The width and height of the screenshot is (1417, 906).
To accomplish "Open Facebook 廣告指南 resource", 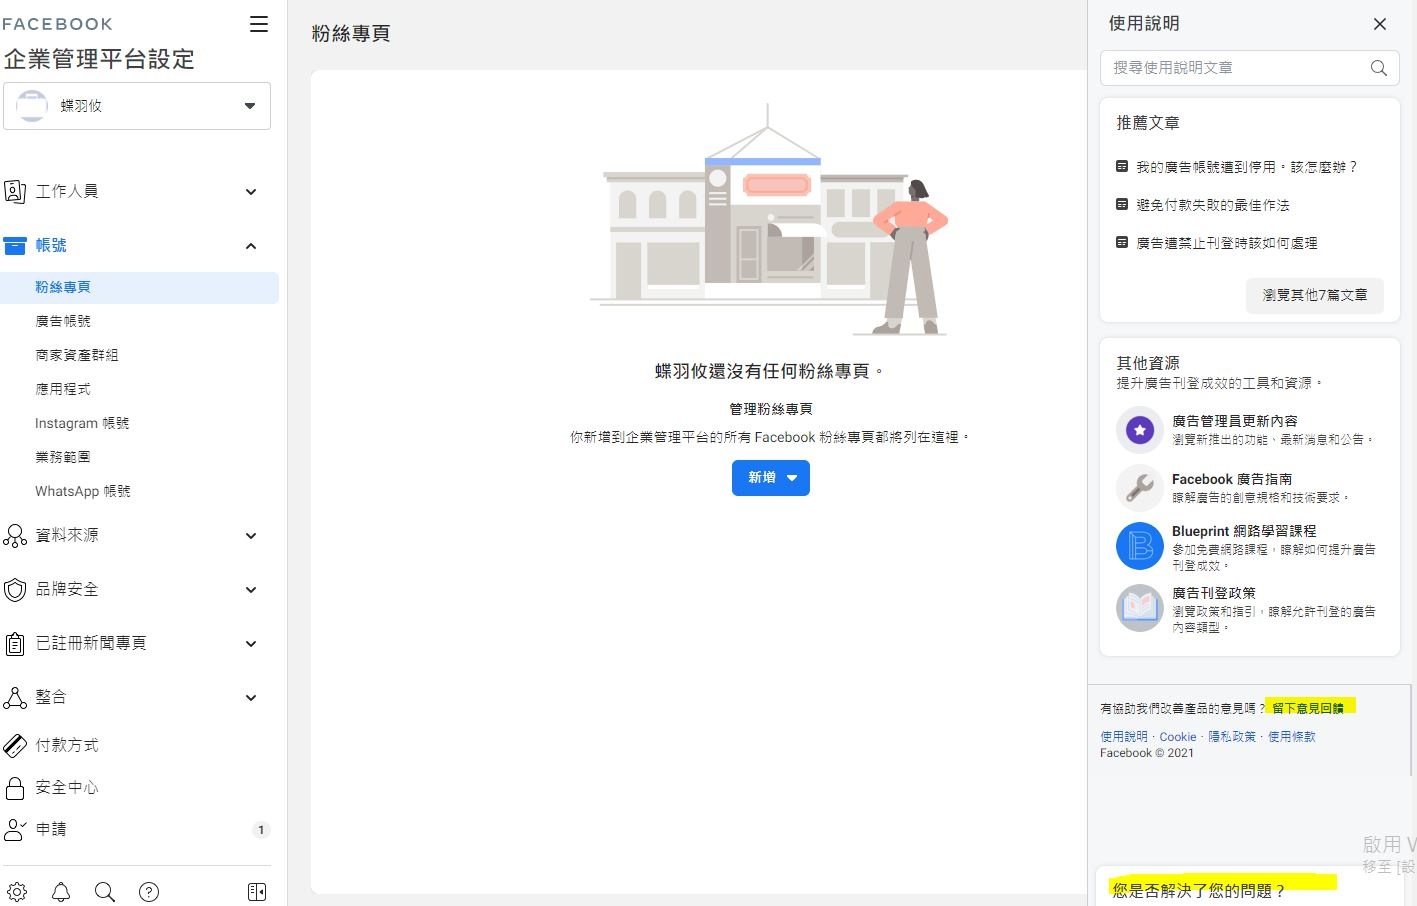I will 1232,479.
